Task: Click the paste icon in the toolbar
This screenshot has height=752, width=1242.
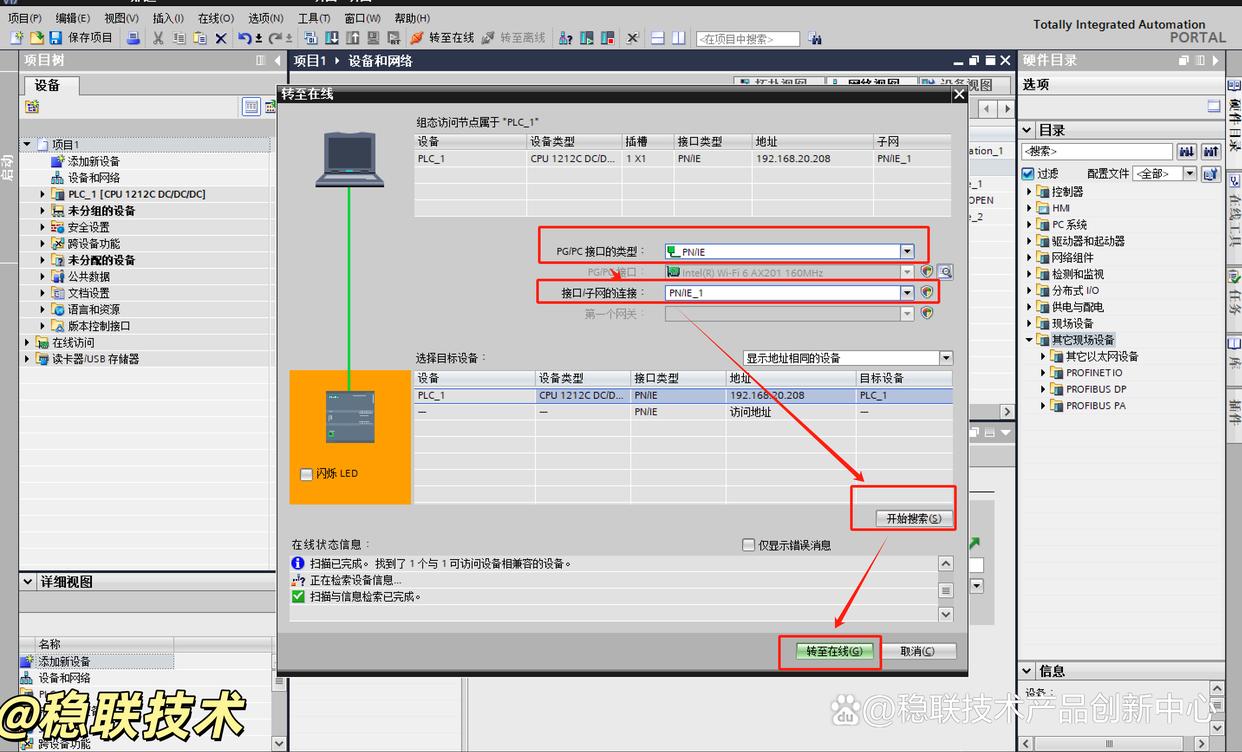Action: (x=200, y=38)
